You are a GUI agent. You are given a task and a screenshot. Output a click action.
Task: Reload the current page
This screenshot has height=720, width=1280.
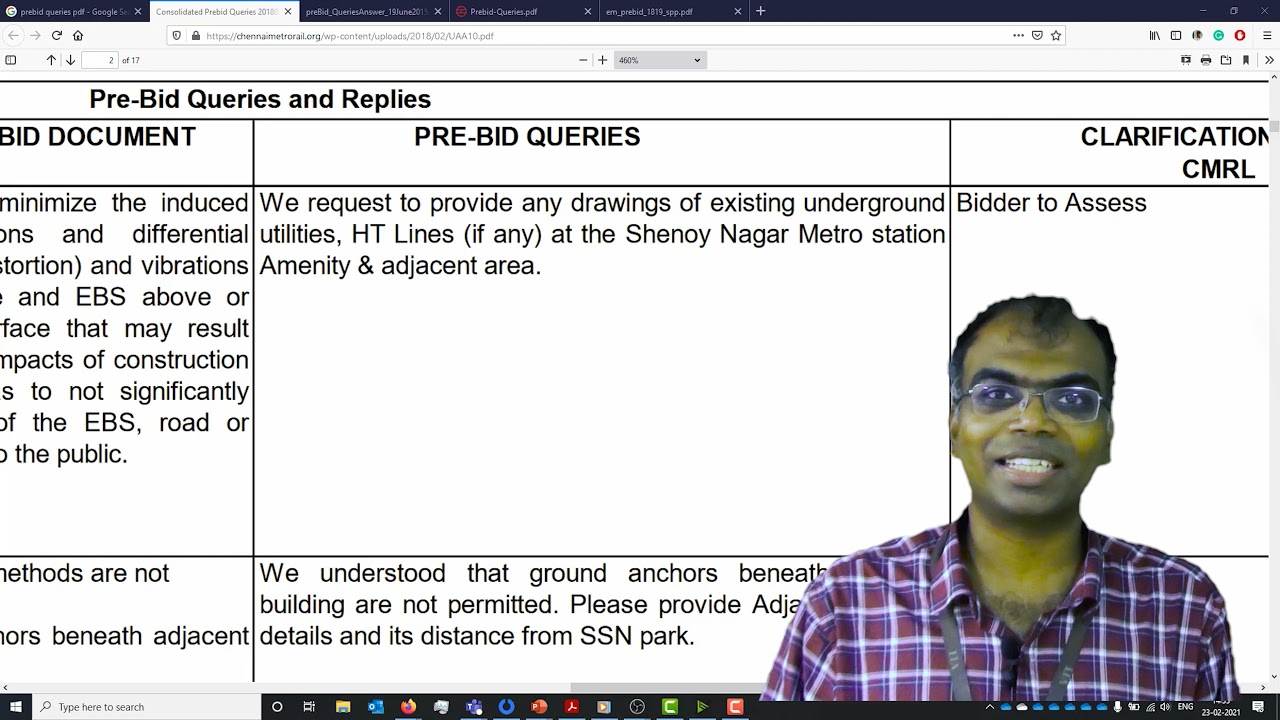point(57,35)
